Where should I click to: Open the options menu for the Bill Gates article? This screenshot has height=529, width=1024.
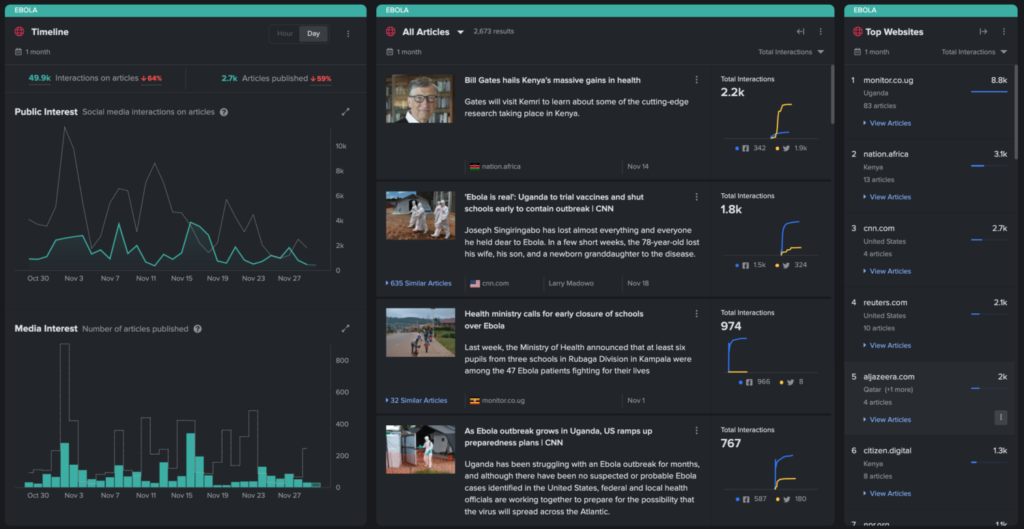click(696, 80)
